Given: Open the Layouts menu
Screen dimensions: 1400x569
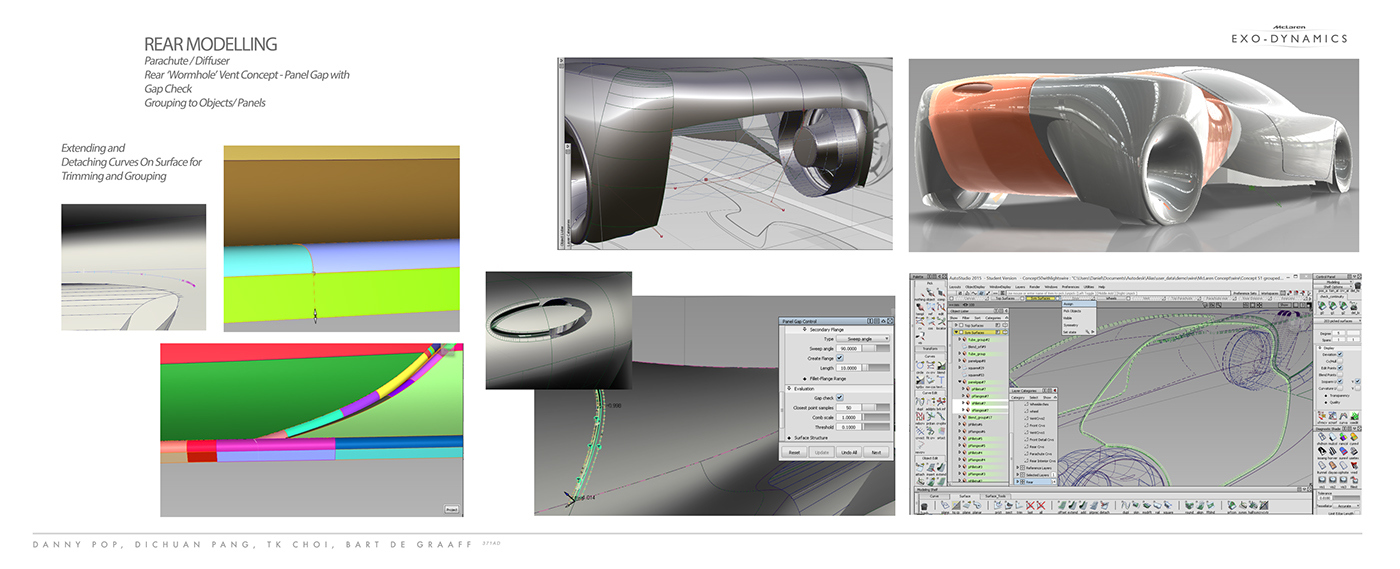Looking at the screenshot, I should coord(955,287).
